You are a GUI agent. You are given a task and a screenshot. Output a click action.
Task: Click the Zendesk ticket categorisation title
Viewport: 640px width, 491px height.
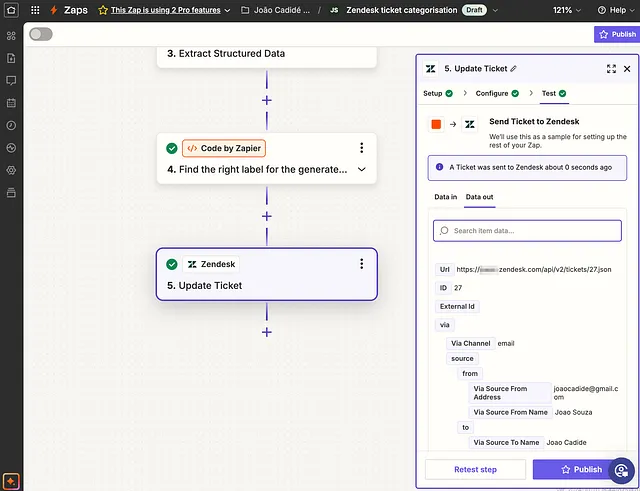tap(402, 10)
